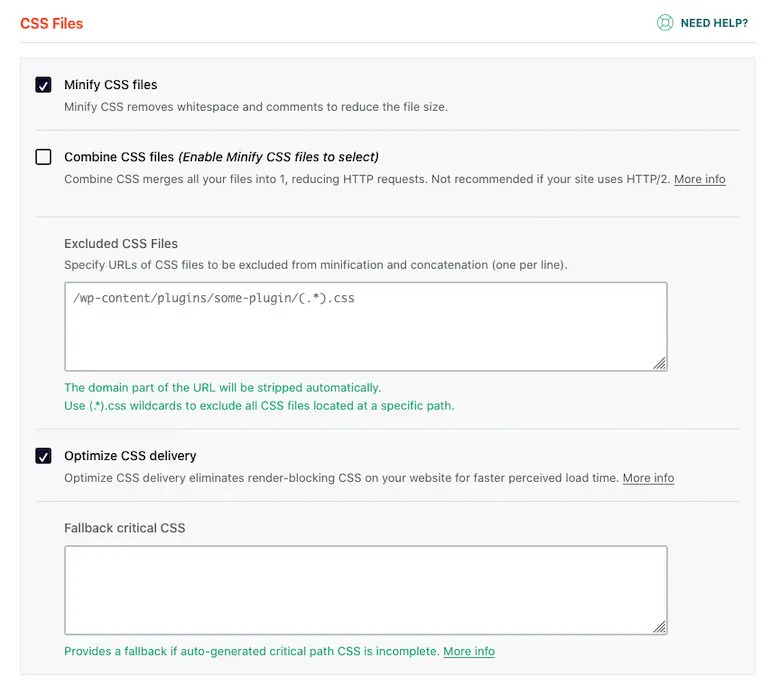Enable the Combine CSS files checkbox
This screenshot has width=770, height=690.
pos(43,157)
